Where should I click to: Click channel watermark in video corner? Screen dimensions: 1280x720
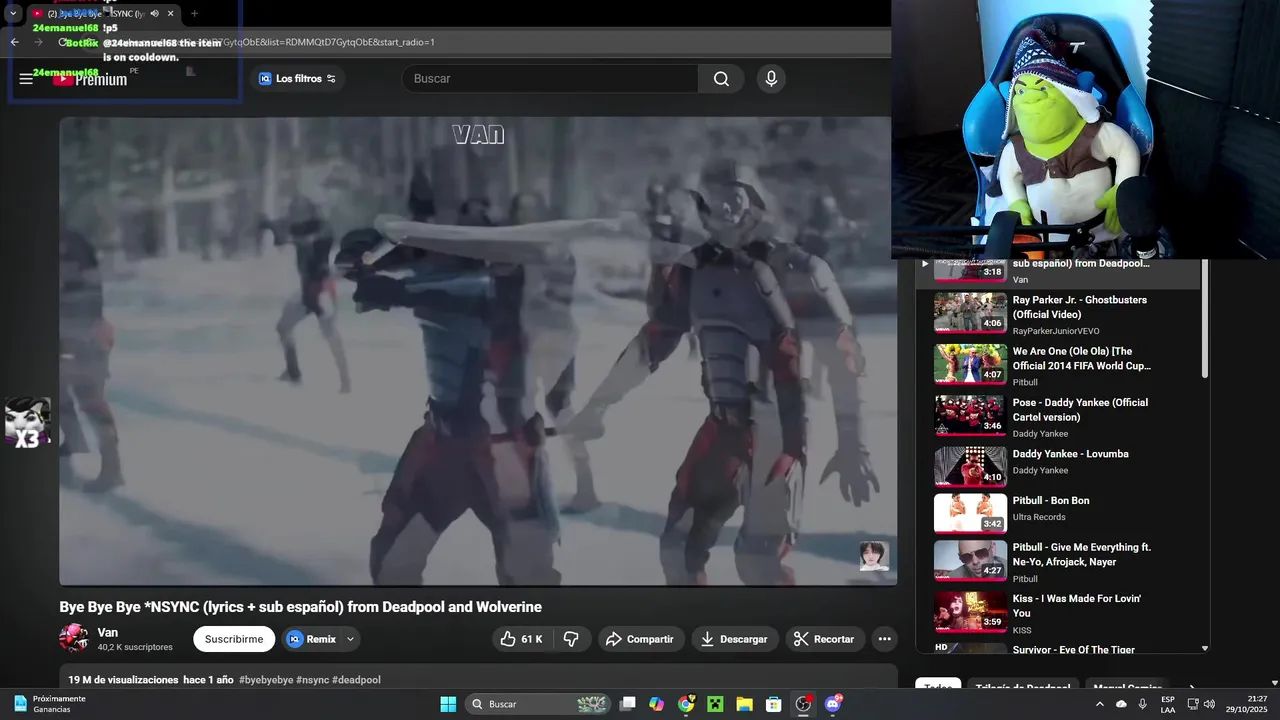tap(874, 556)
